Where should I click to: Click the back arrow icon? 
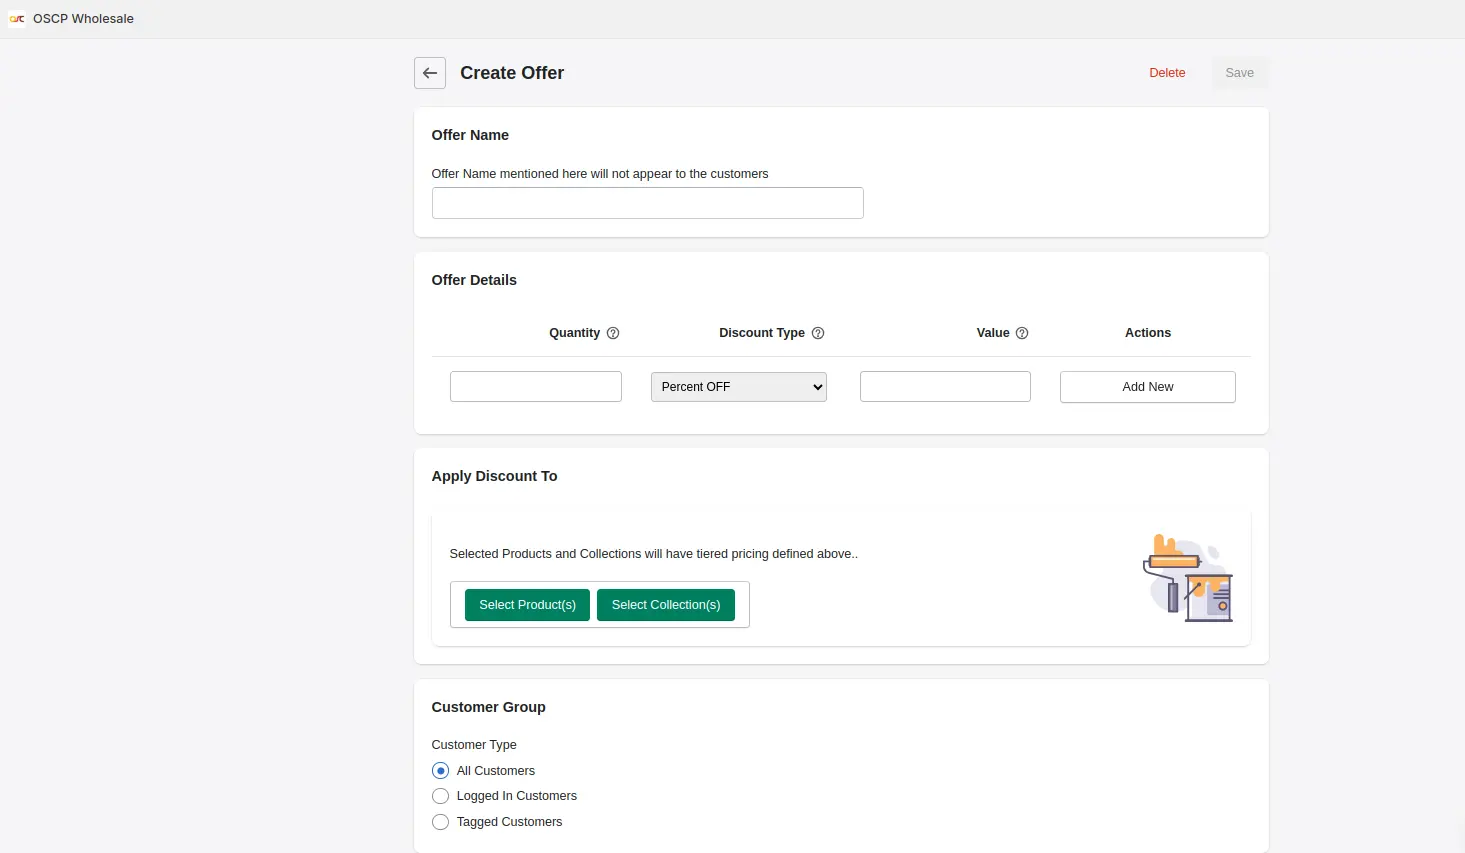[x=430, y=73]
